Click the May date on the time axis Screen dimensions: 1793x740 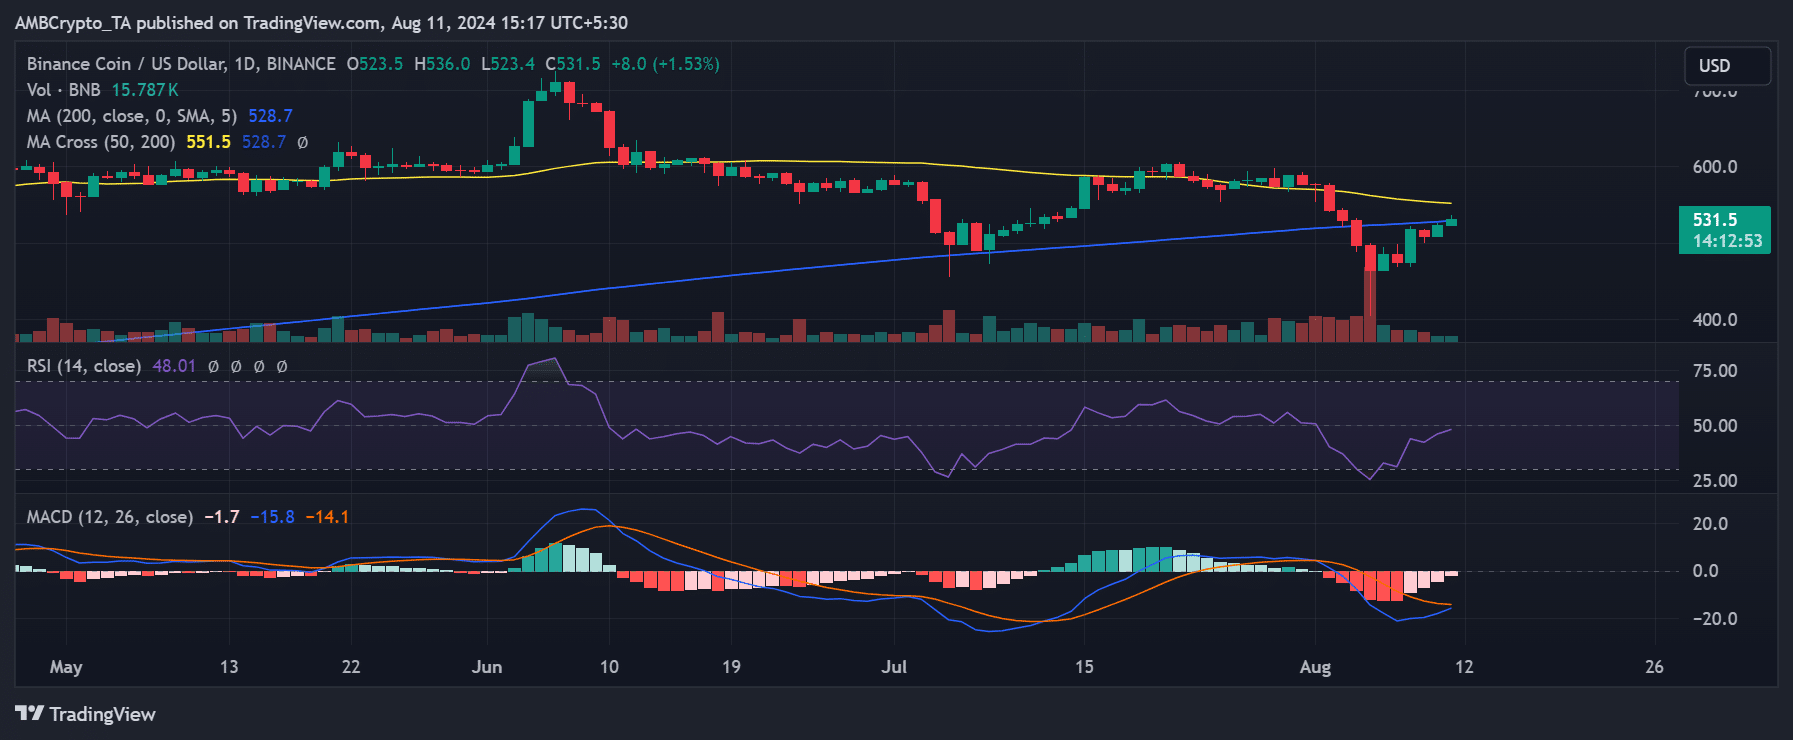(66, 667)
